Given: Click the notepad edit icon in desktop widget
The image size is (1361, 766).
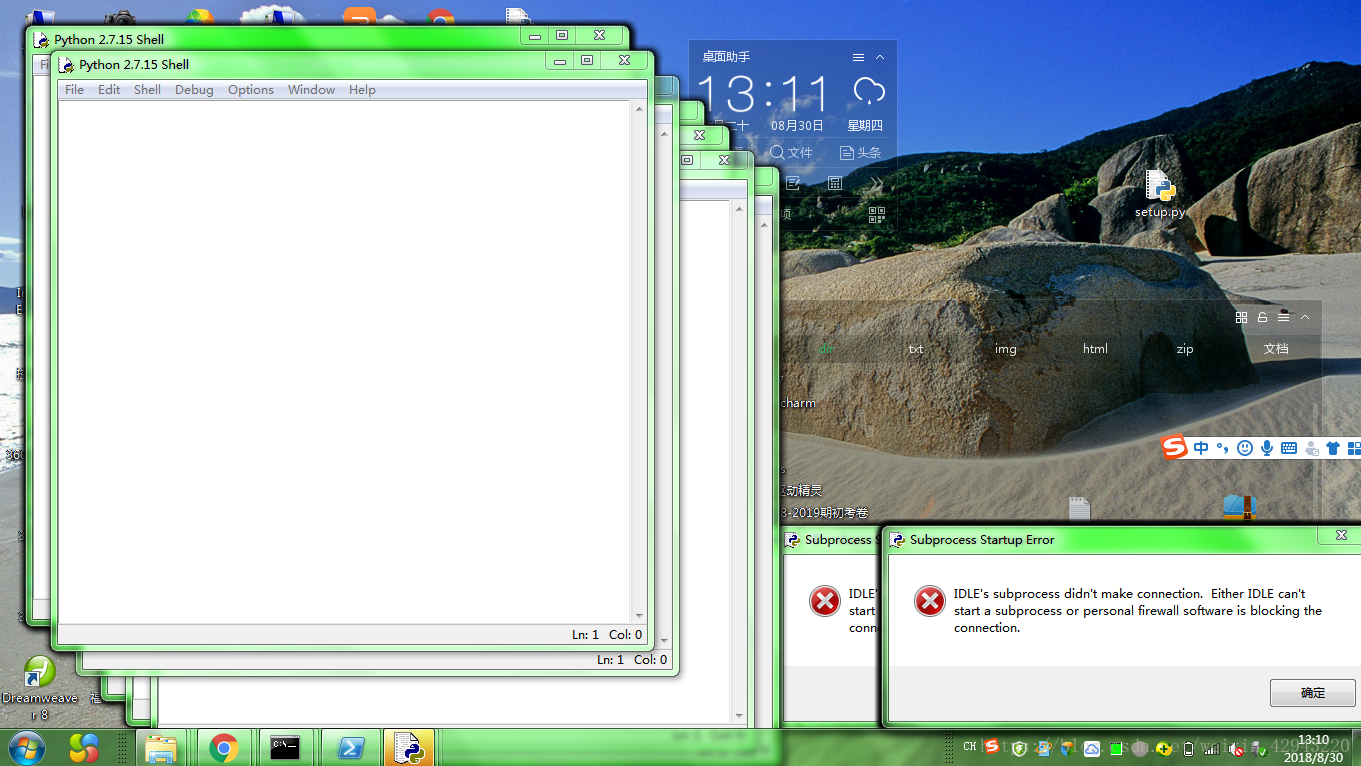Looking at the screenshot, I should (x=793, y=183).
